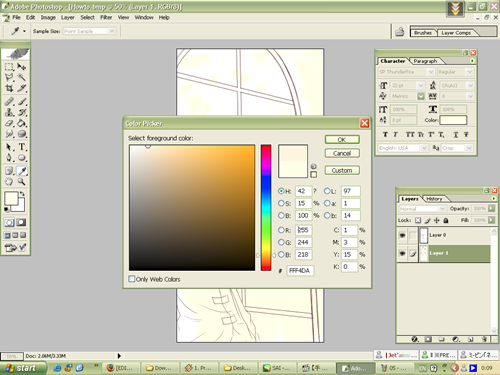The width and height of the screenshot is (500, 375).
Task: Toggle the Lock all icon in Layers
Action: pos(446,220)
